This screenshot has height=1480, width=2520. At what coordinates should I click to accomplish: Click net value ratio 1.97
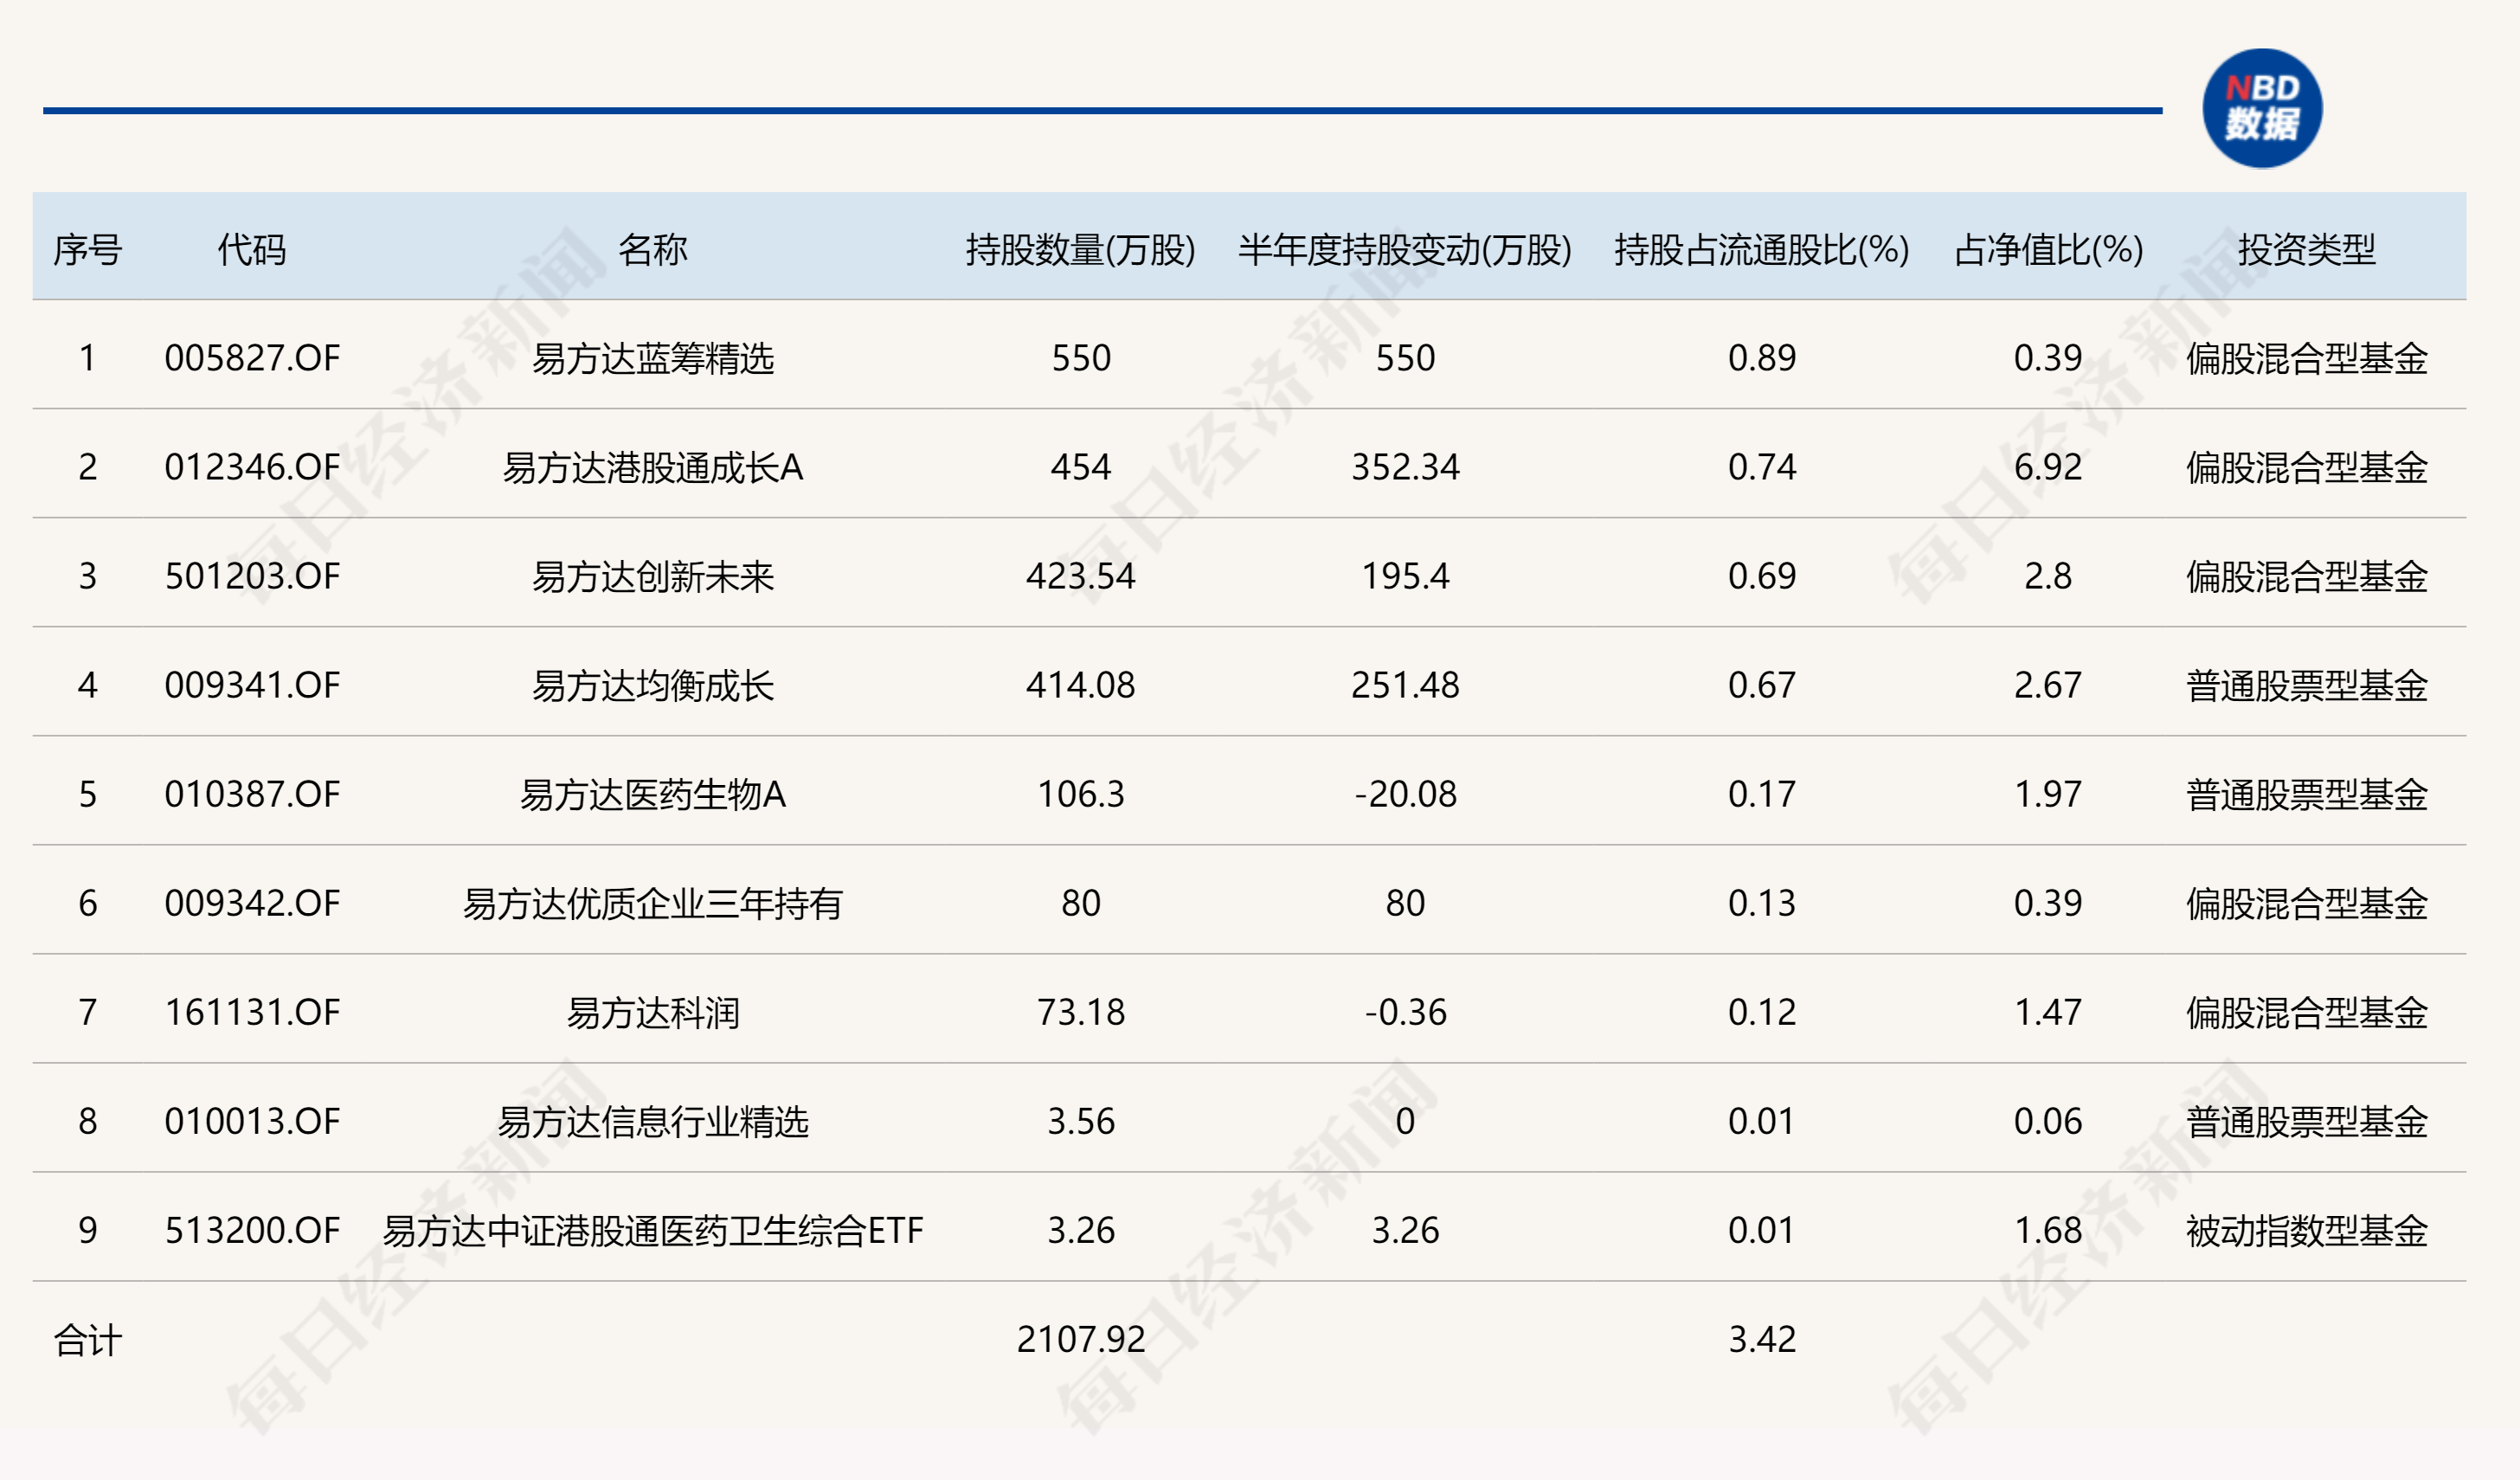2048,794
